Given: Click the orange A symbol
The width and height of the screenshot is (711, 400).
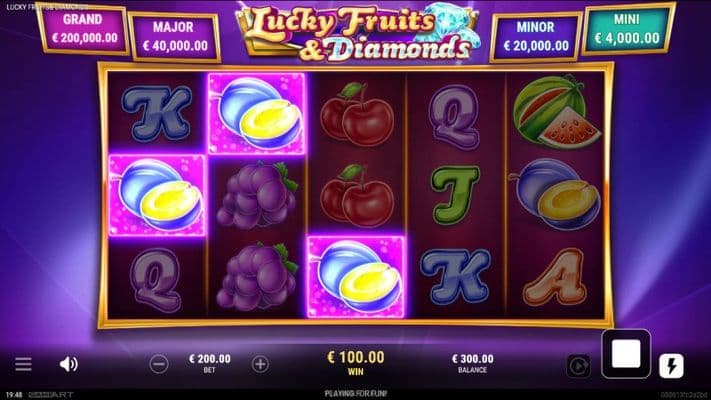Looking at the screenshot, I should coord(555,277).
